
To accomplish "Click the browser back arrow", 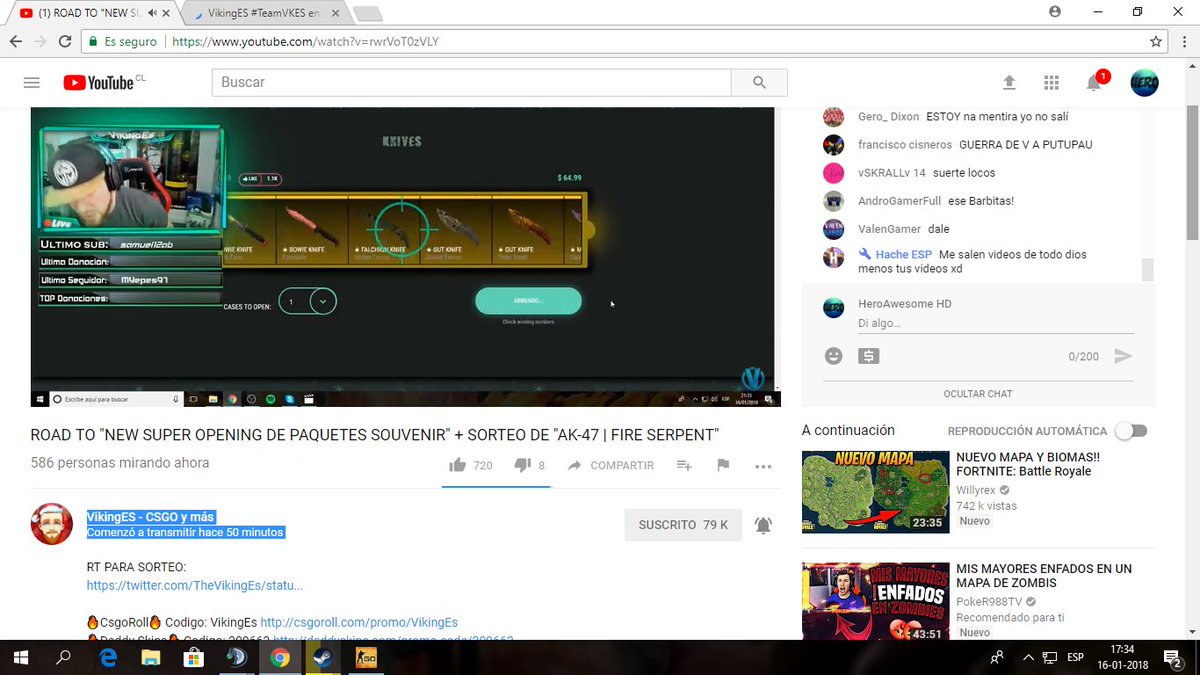I will click(16, 42).
